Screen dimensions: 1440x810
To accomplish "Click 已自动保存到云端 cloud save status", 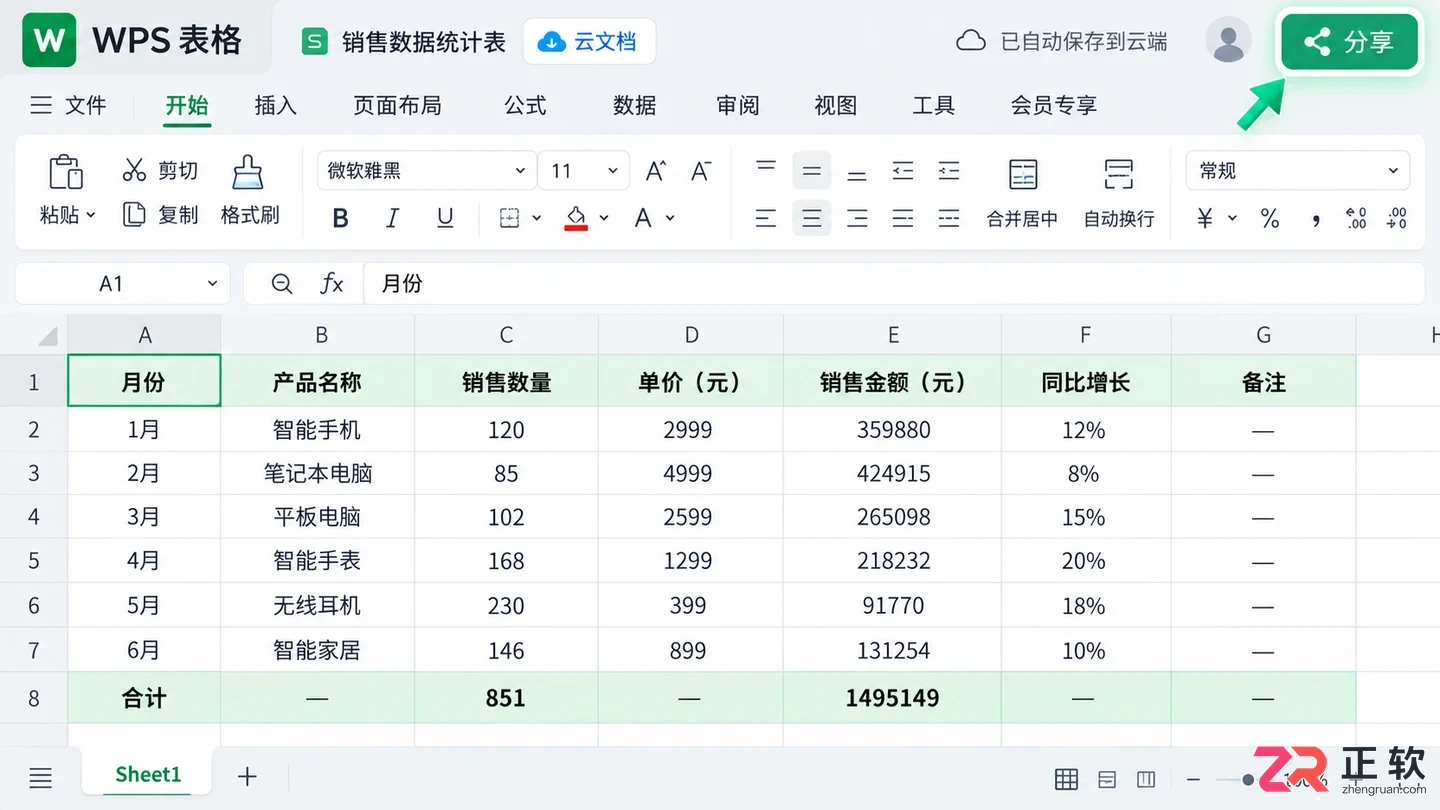I will (1062, 42).
